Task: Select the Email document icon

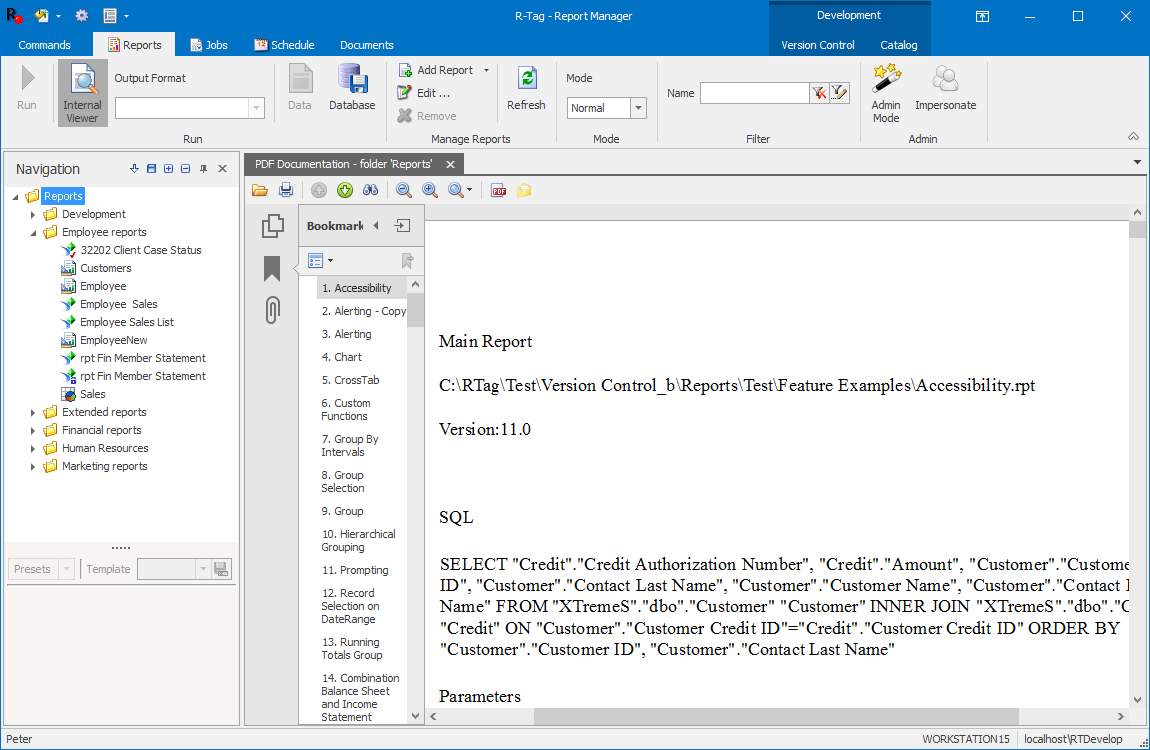Action: click(523, 190)
